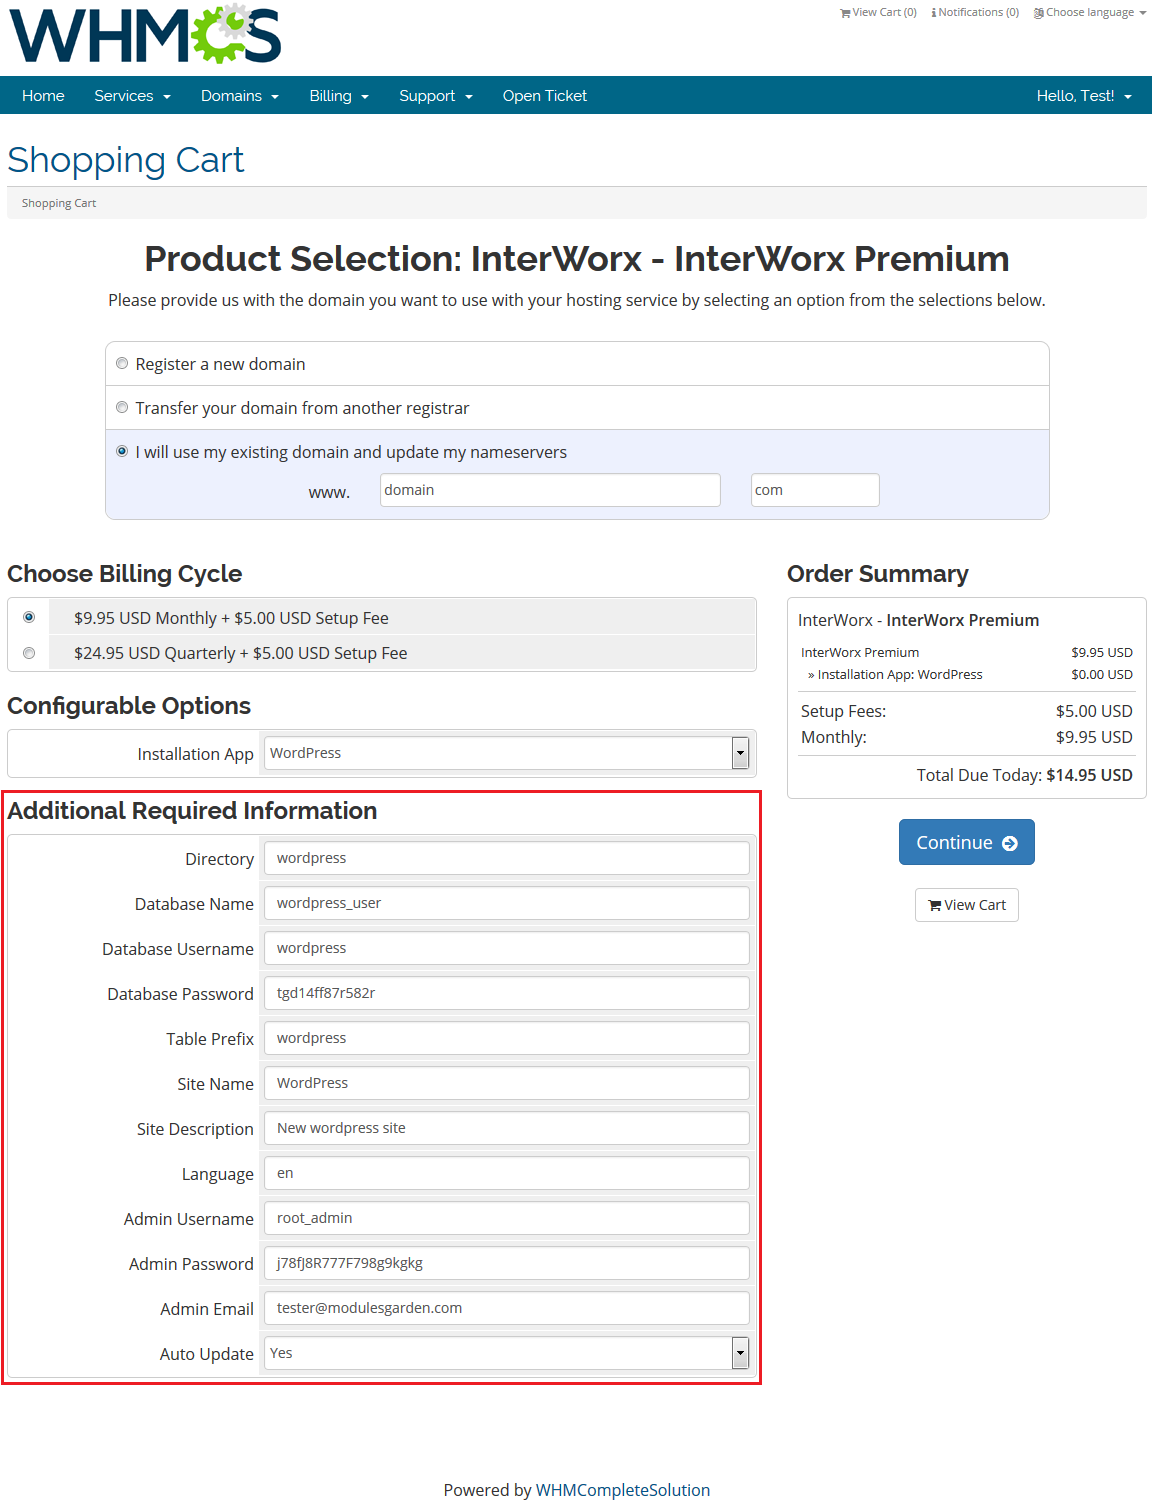
Task: Click the Directory input field
Action: click(507, 858)
